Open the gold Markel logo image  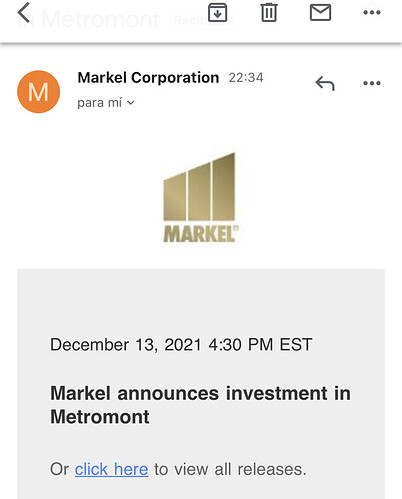(201, 197)
